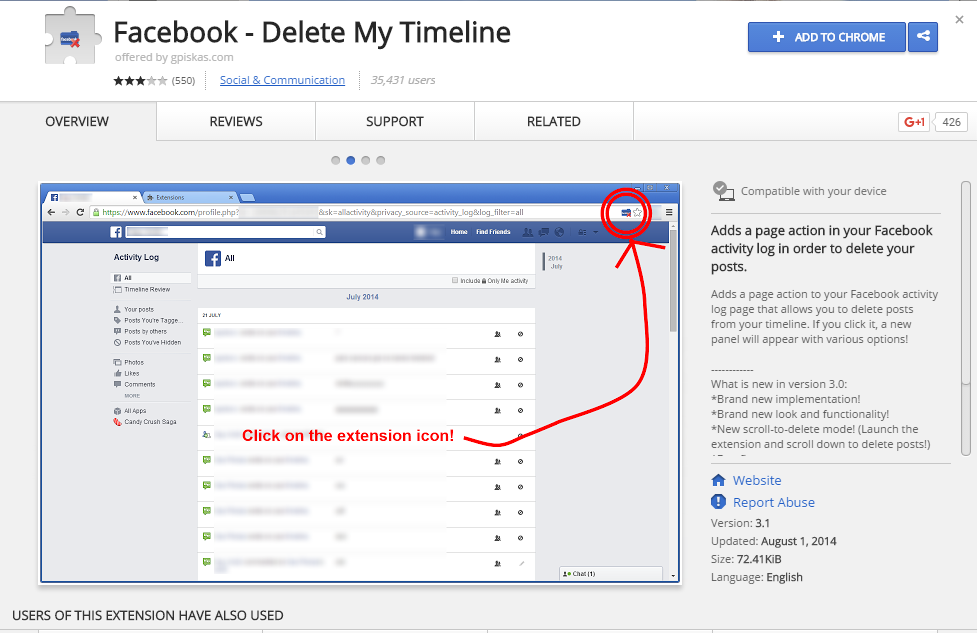
Task: Select the fourth carousel dot
Action: pos(381,160)
